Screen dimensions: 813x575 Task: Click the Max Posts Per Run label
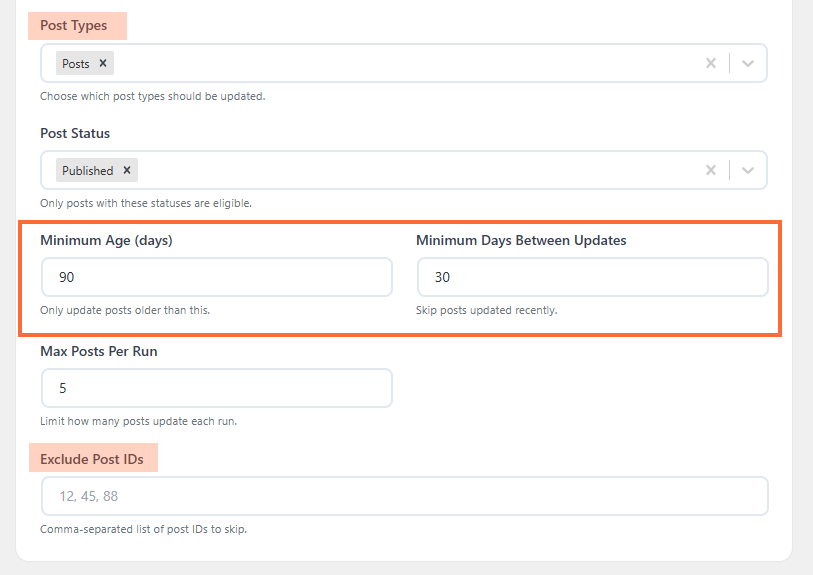[99, 352]
